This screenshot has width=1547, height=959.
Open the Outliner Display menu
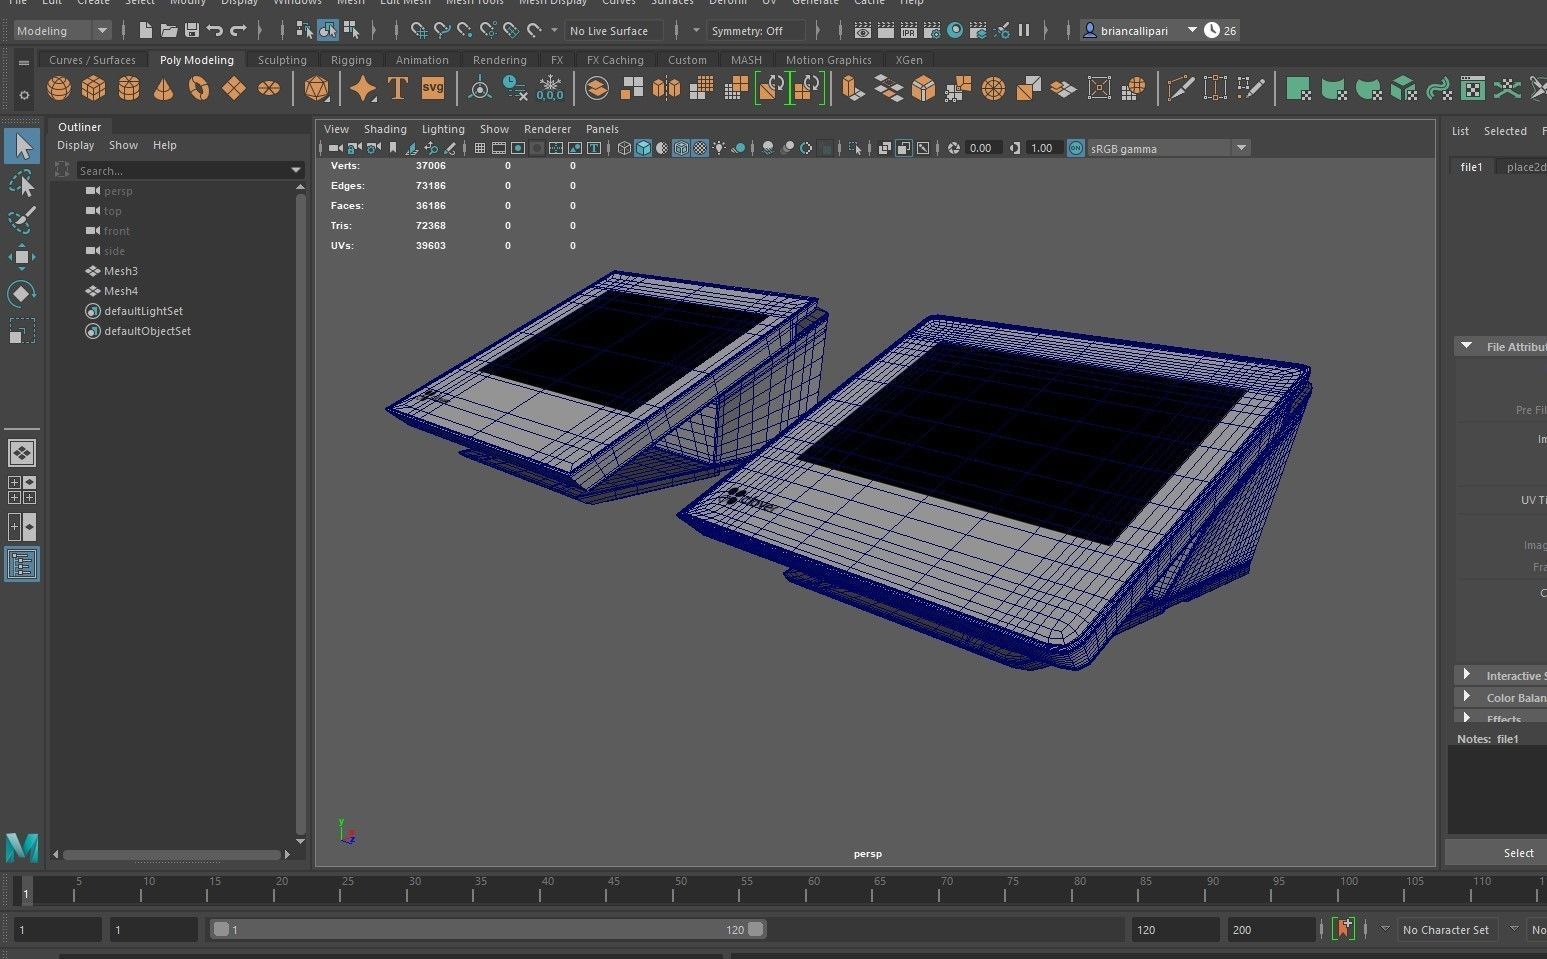(x=75, y=145)
